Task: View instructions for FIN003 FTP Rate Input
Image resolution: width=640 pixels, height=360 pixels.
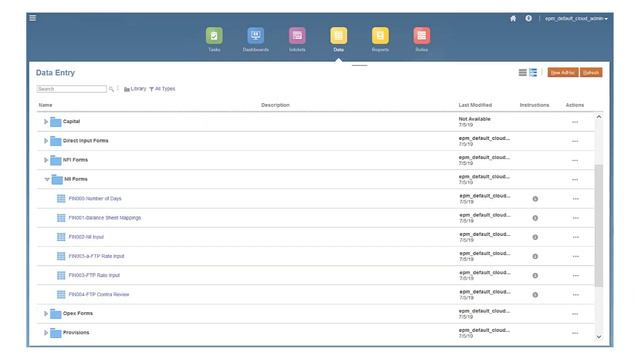Action: click(535, 276)
